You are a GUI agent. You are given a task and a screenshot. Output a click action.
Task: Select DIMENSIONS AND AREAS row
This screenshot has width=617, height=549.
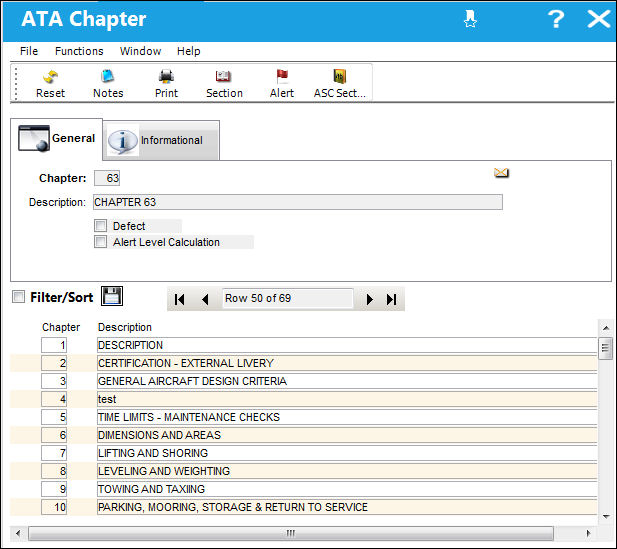pyautogui.click(x=347, y=435)
